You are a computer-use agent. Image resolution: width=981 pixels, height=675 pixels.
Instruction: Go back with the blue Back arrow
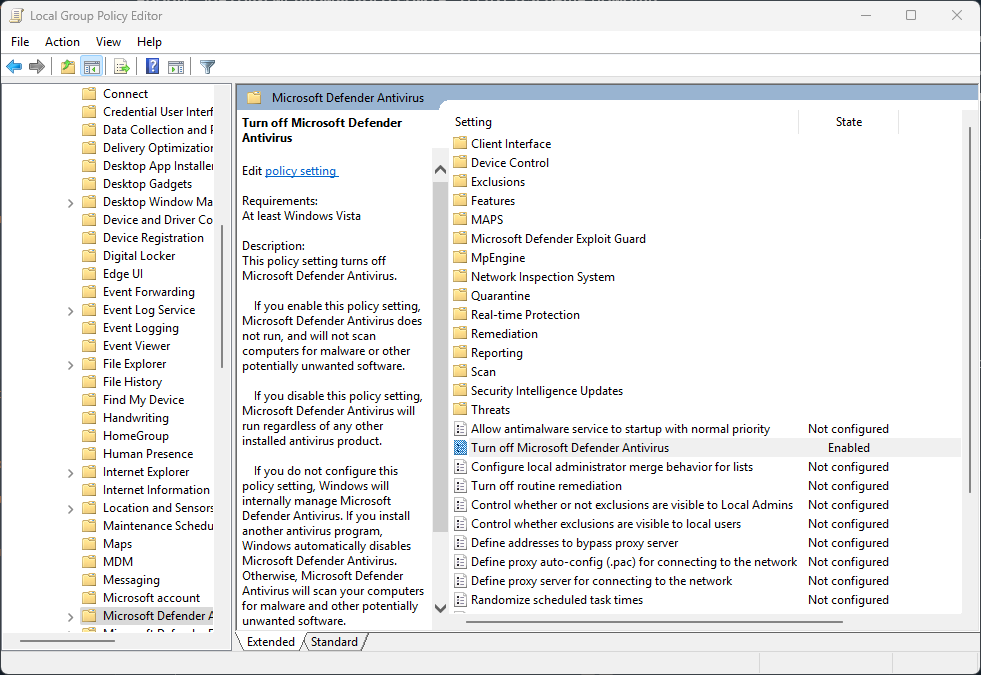[14, 66]
